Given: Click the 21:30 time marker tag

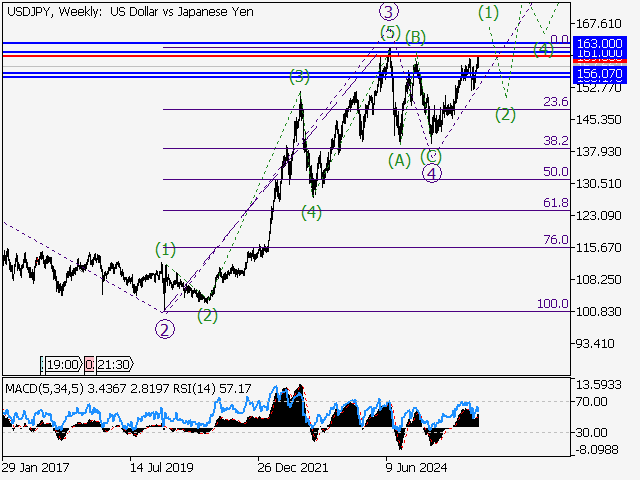Looking at the screenshot, I should coord(113,365).
